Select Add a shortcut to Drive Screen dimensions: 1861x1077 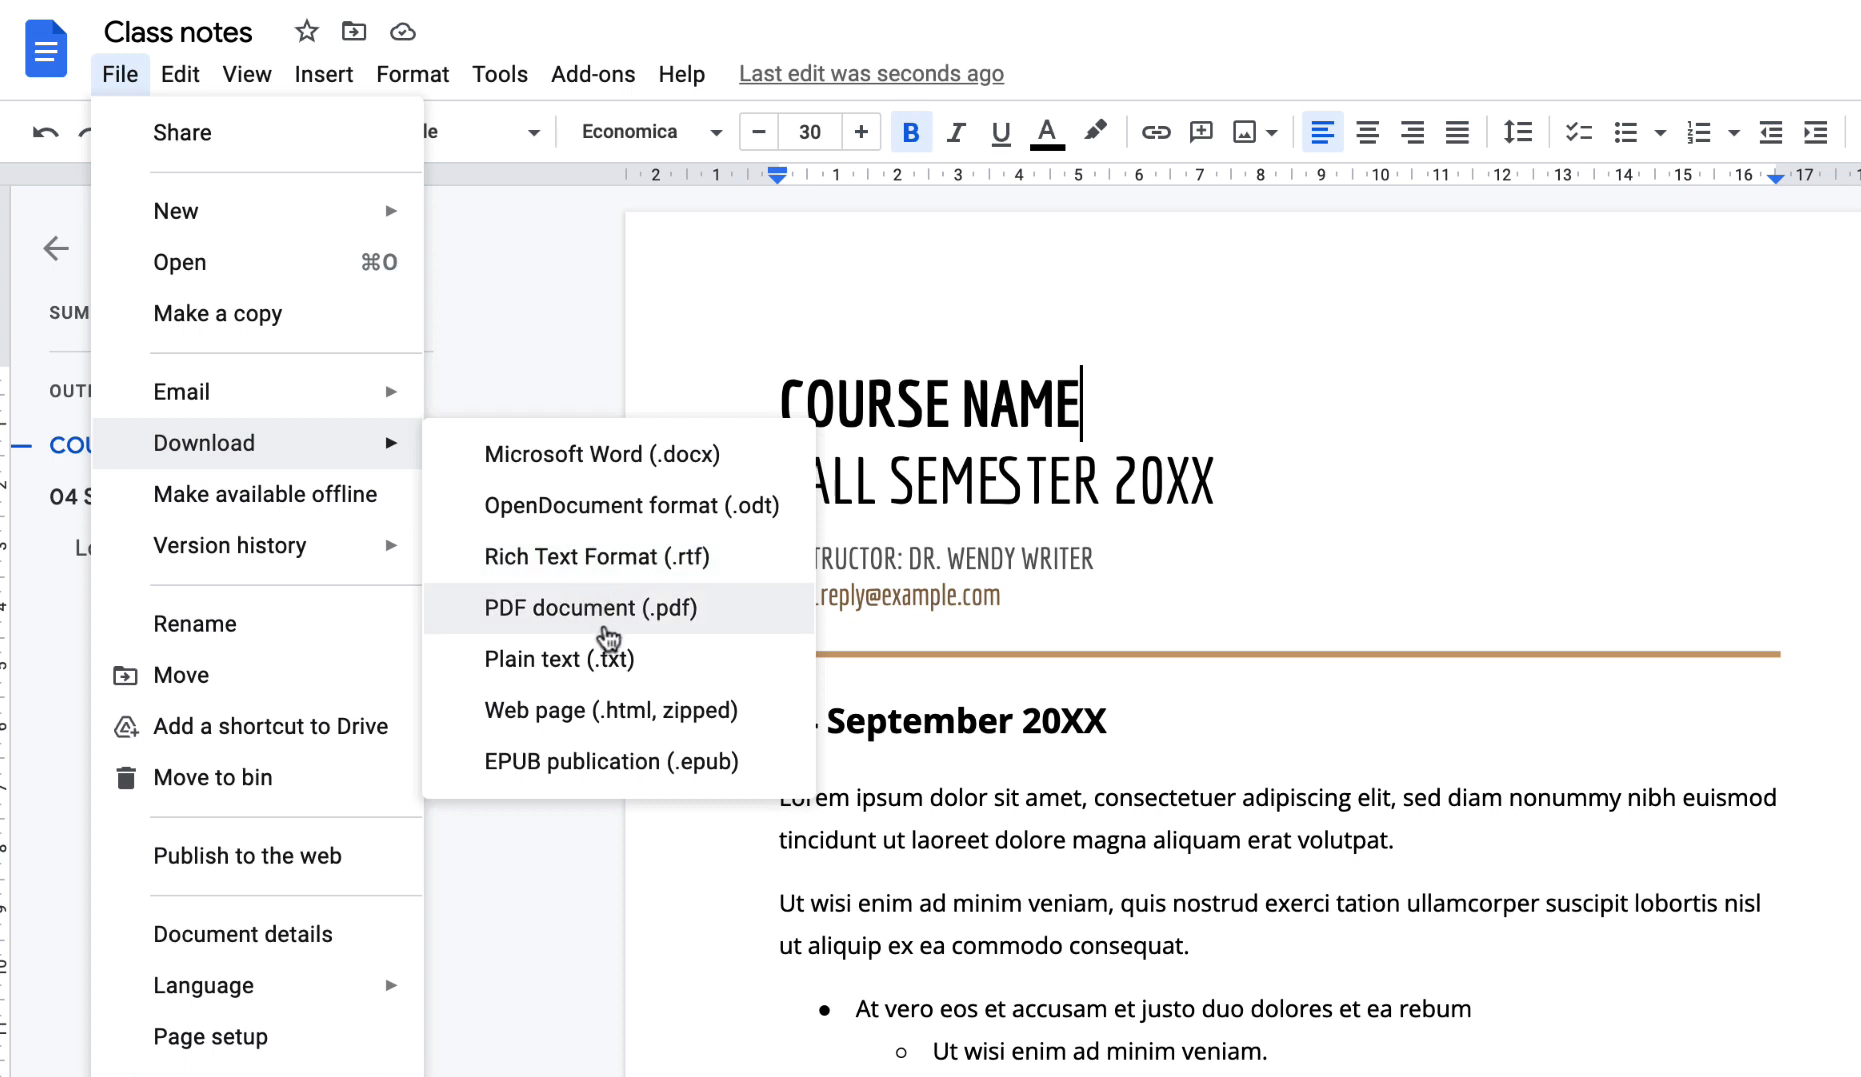click(x=258, y=726)
